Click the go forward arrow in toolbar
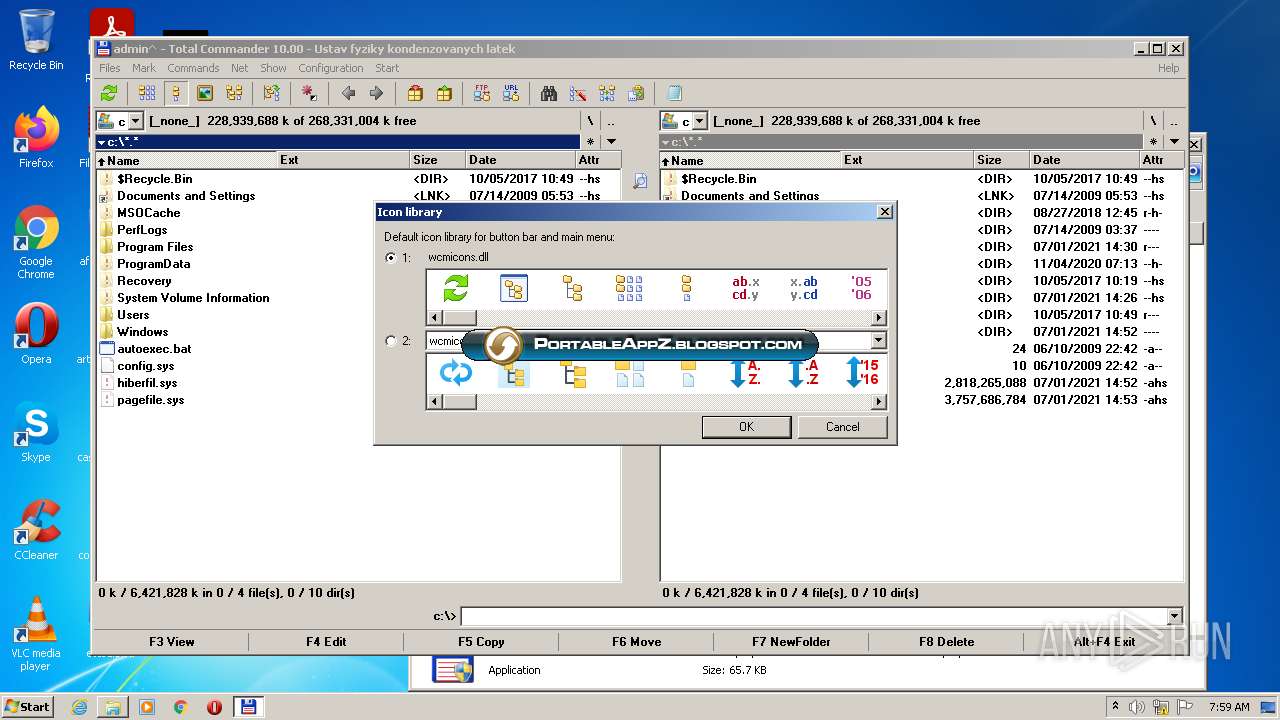This screenshot has width=1280, height=720. [376, 93]
